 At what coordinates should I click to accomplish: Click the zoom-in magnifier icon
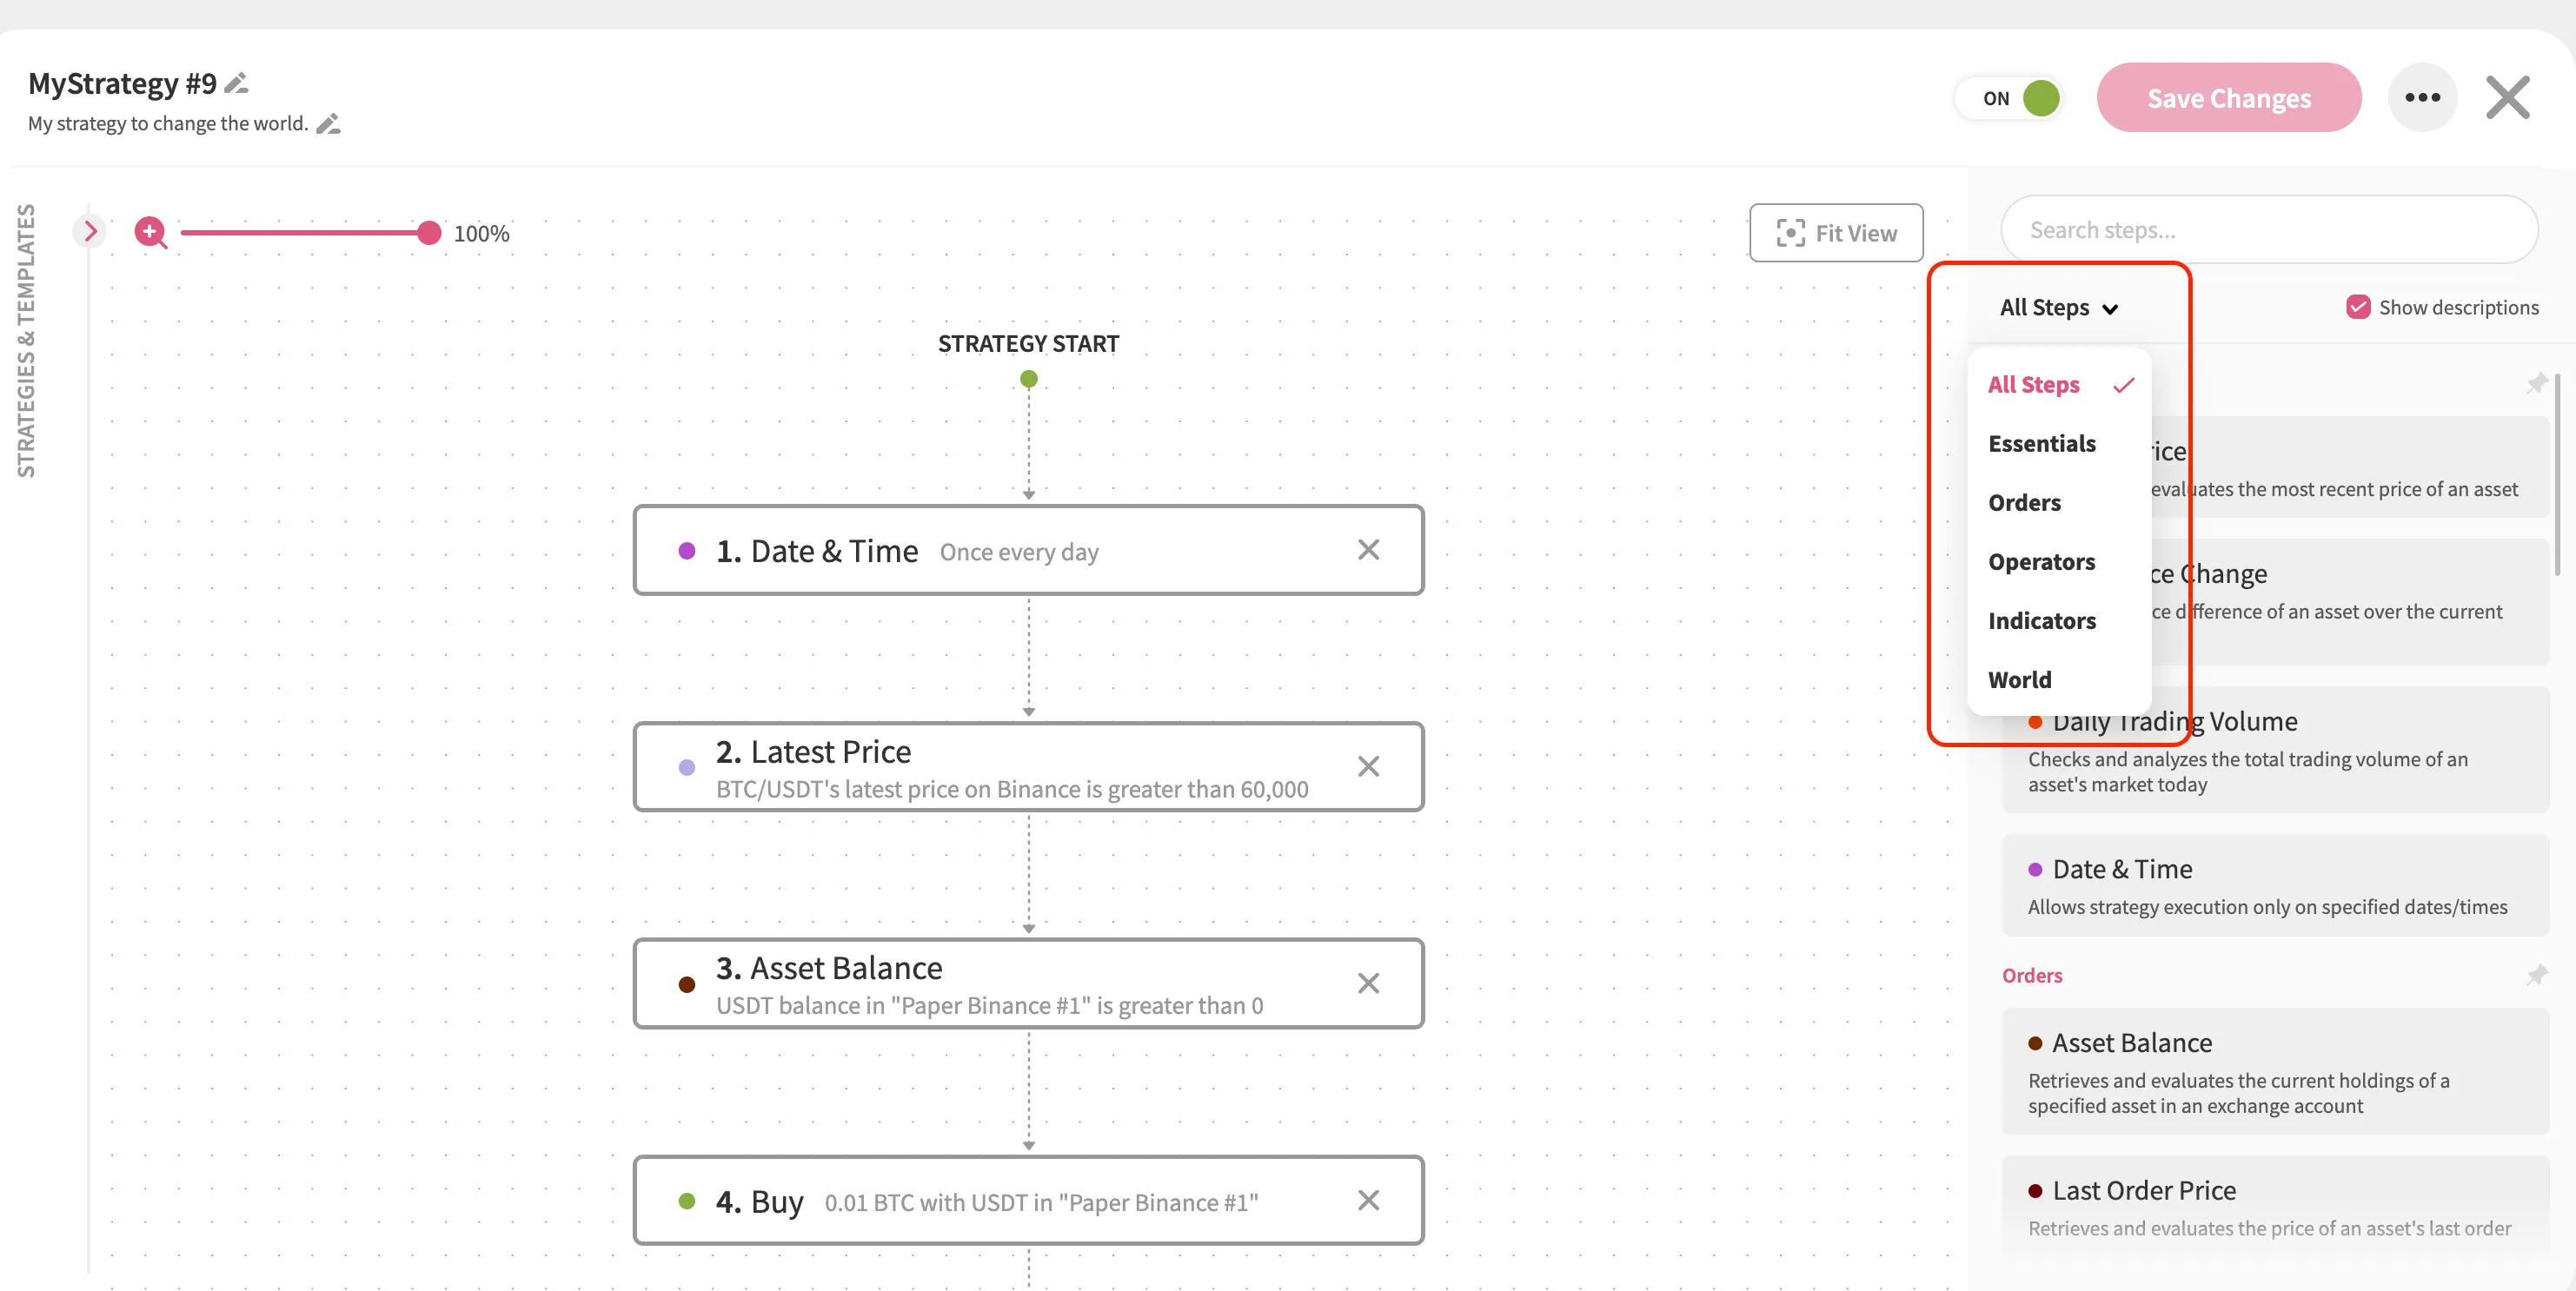[150, 233]
